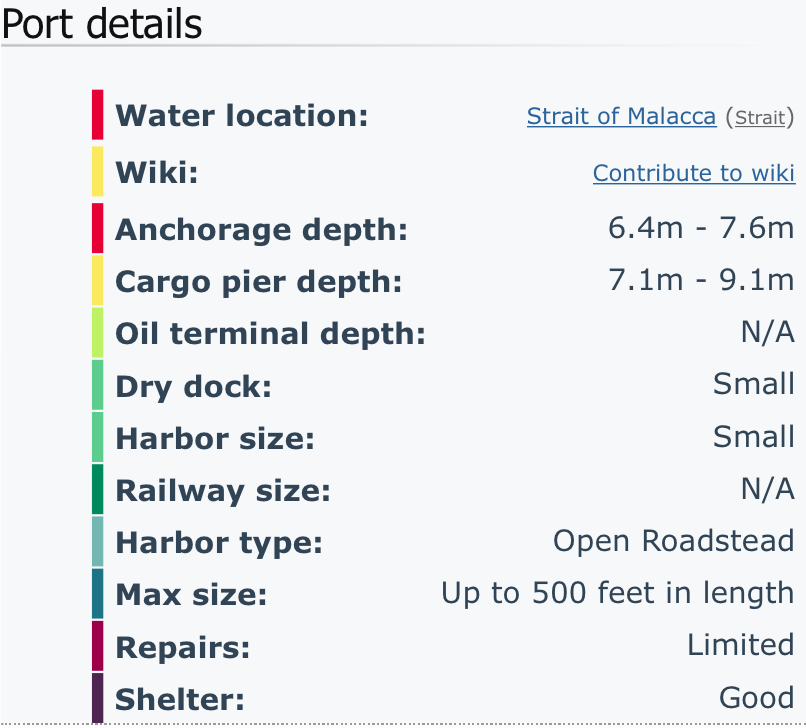
Task: Open the Contribute to wiki link
Action: (x=694, y=173)
